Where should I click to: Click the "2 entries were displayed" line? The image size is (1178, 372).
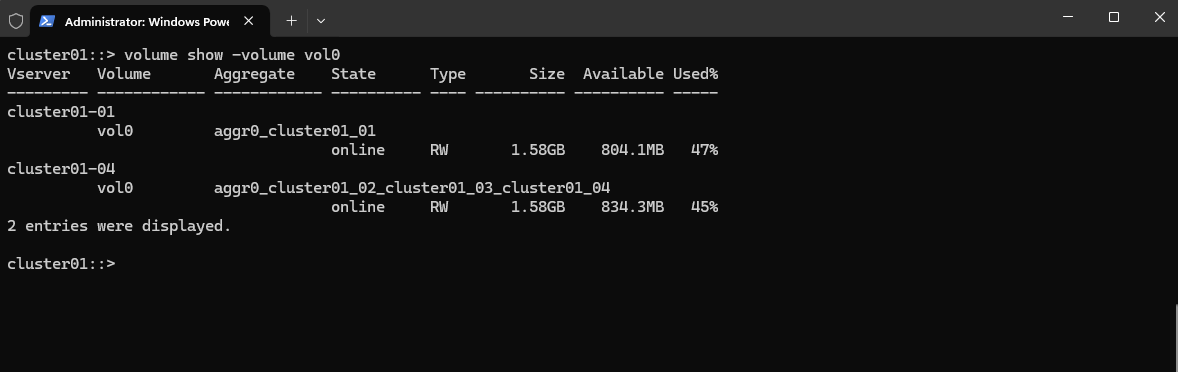[119, 225]
